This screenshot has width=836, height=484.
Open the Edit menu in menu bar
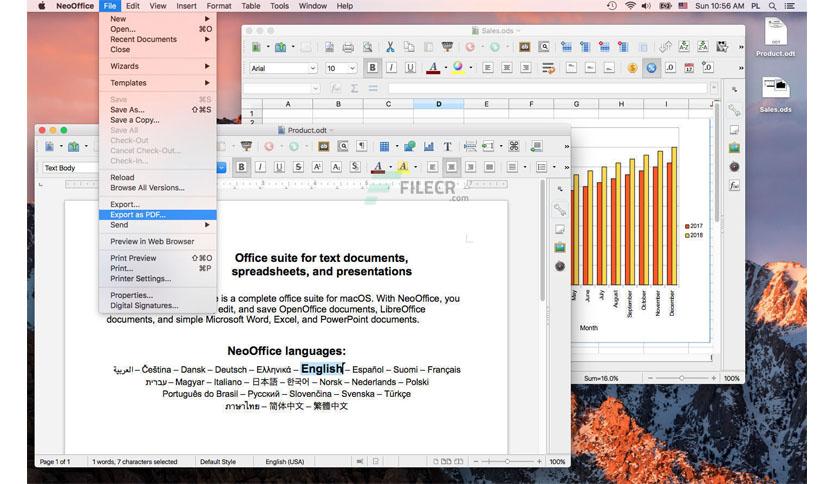pyautogui.click(x=133, y=6)
